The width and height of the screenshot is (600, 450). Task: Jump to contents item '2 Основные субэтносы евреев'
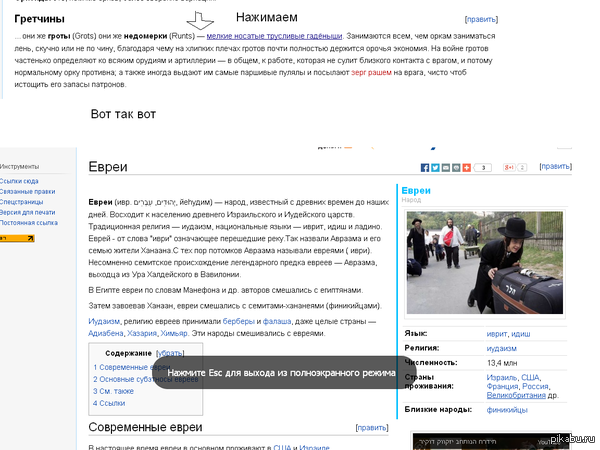coord(145,379)
